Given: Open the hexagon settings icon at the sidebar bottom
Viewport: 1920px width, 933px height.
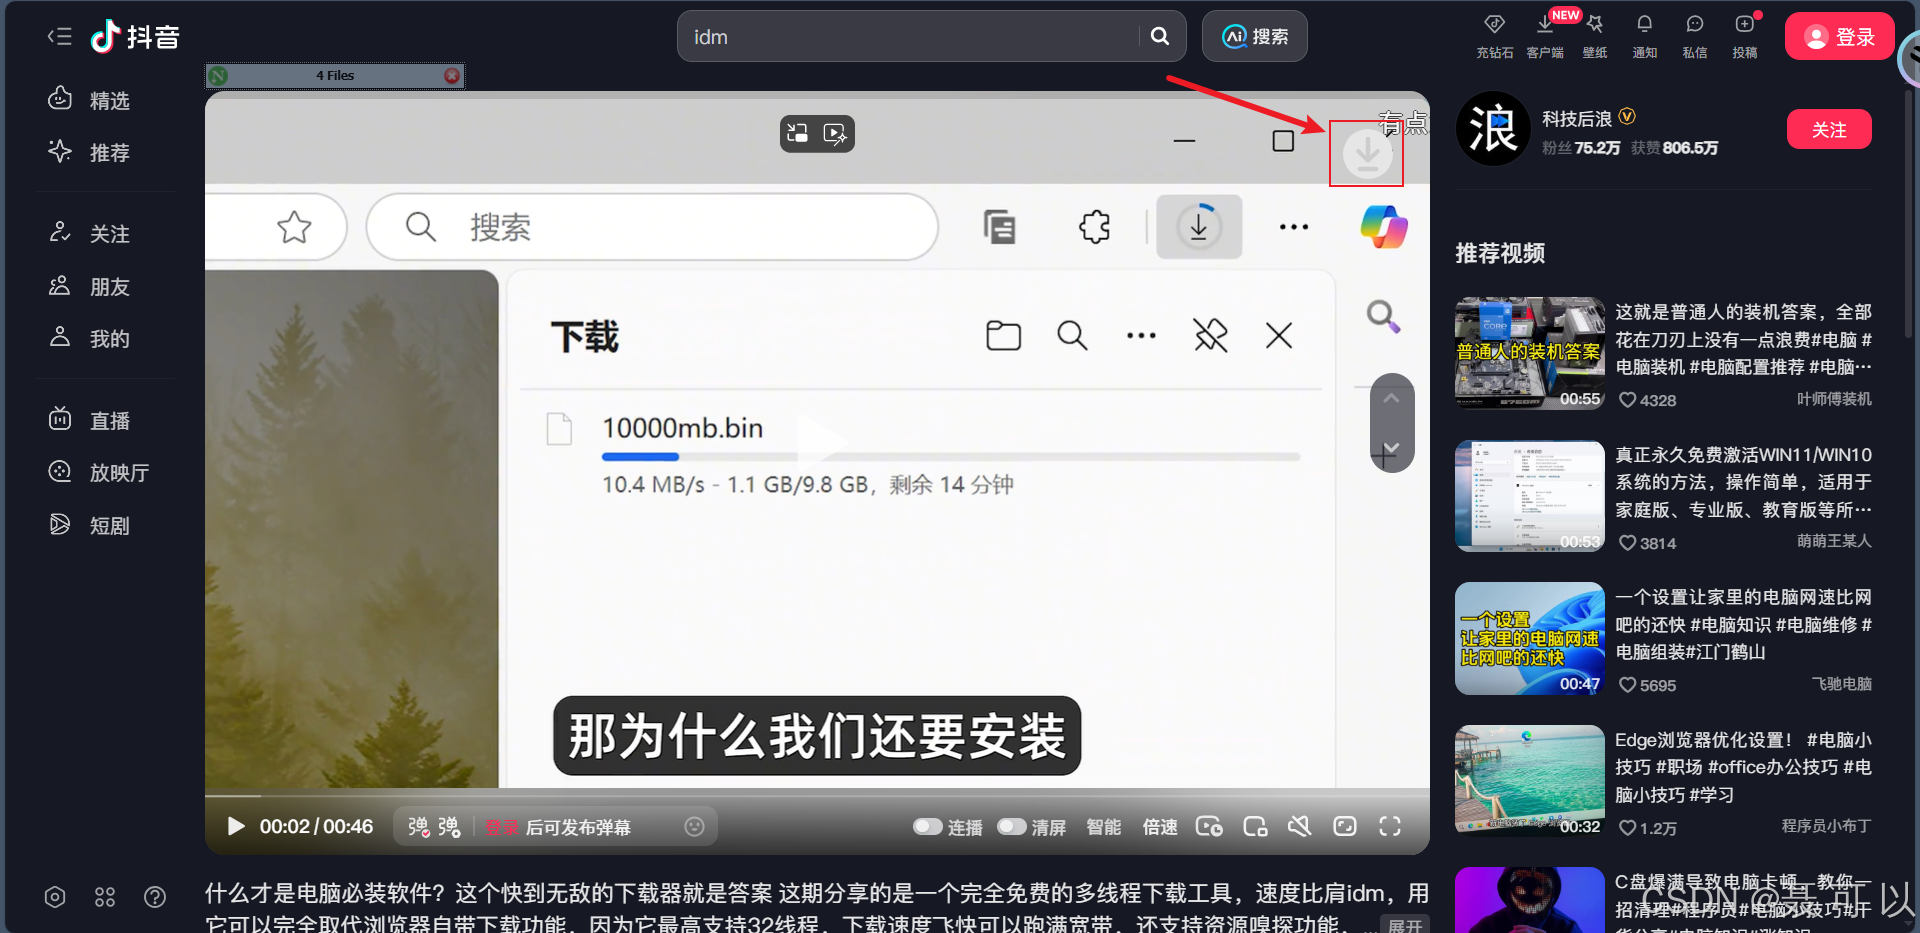Looking at the screenshot, I should (x=55, y=897).
